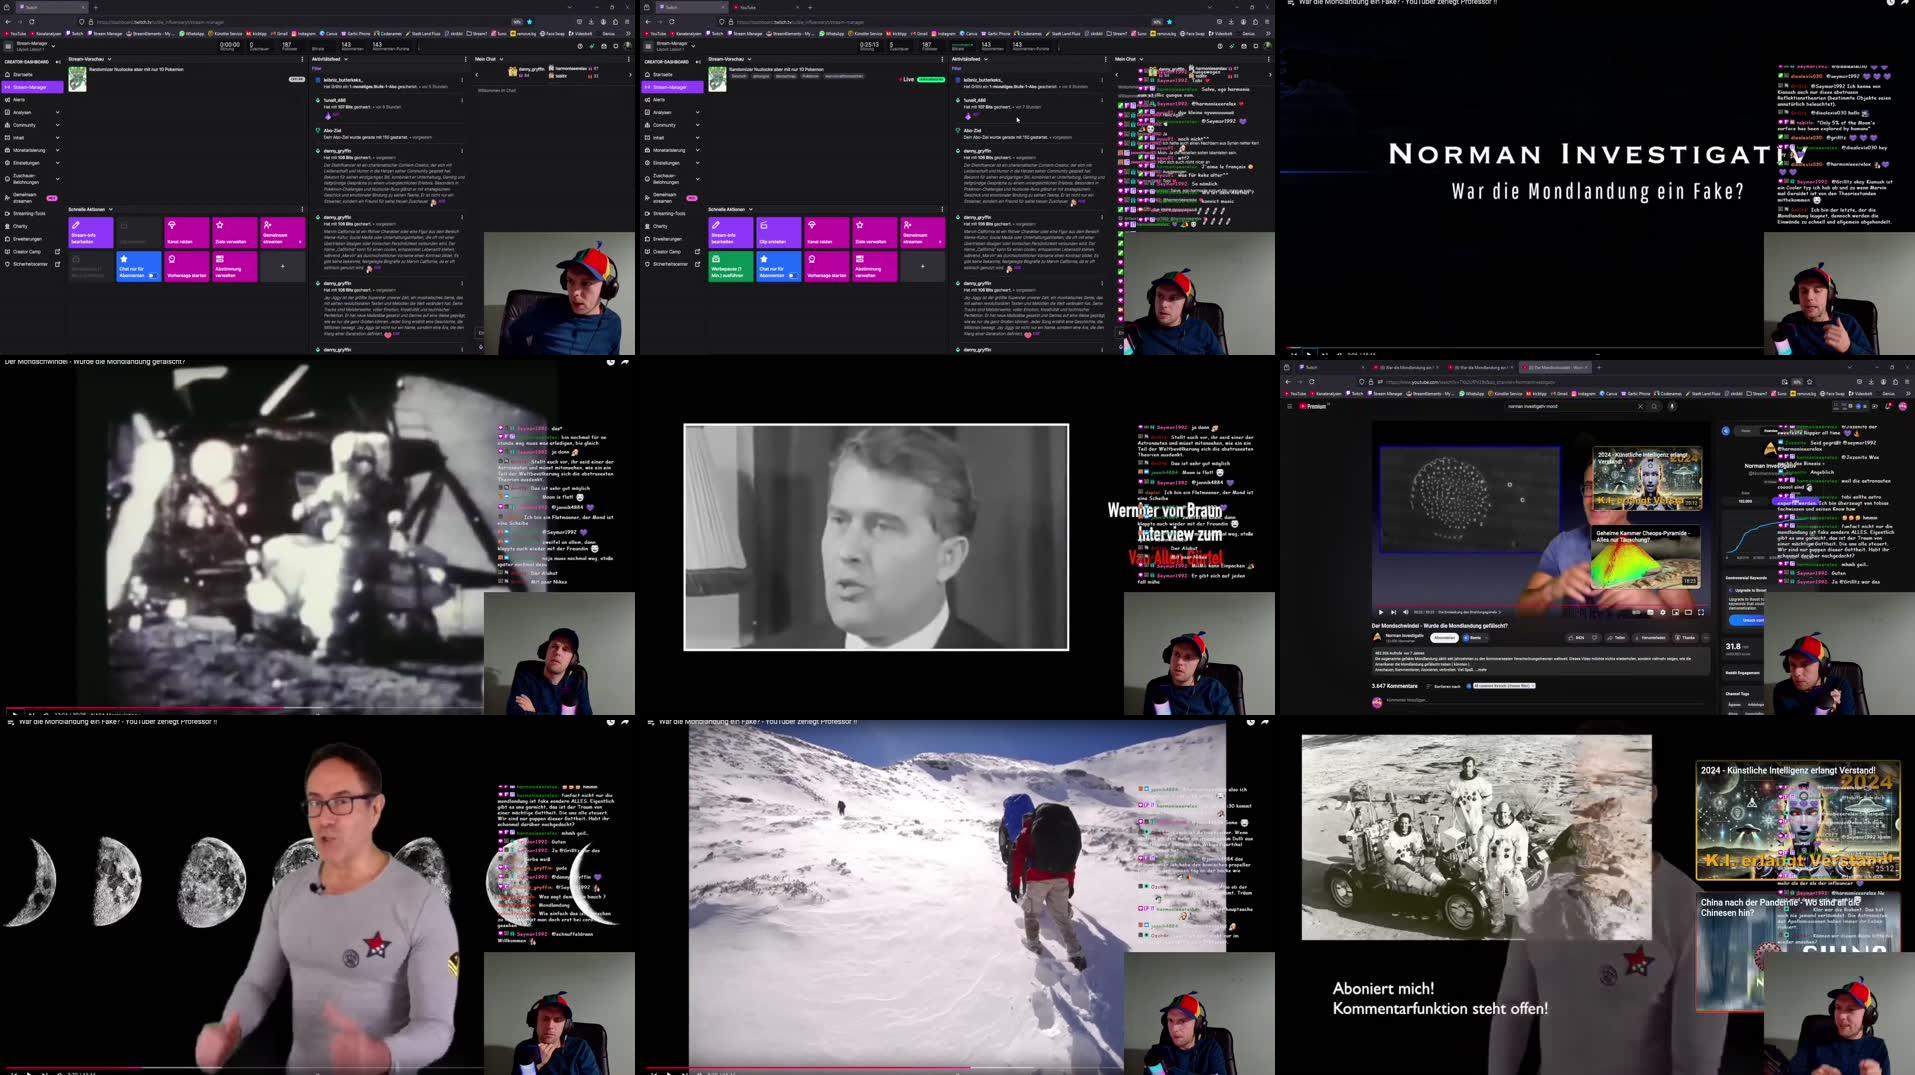Play the paused YouTube video
1915x1075 pixels.
point(1381,612)
